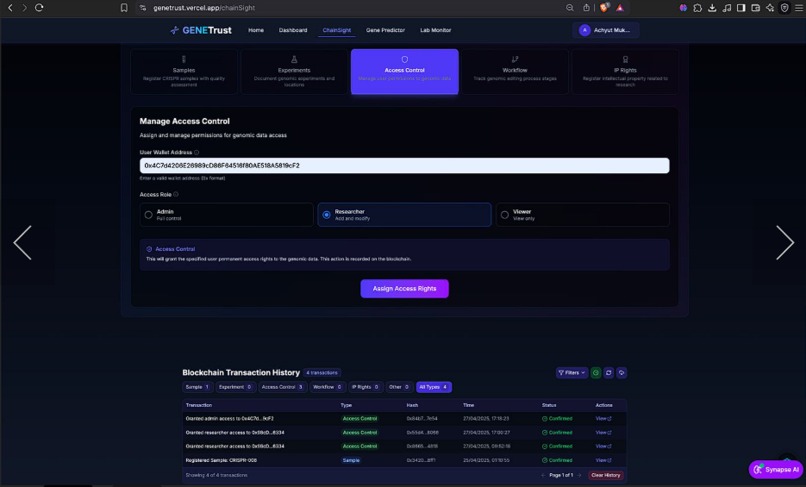
Task: Open the Gene Predictor nav item
Action: click(386, 30)
